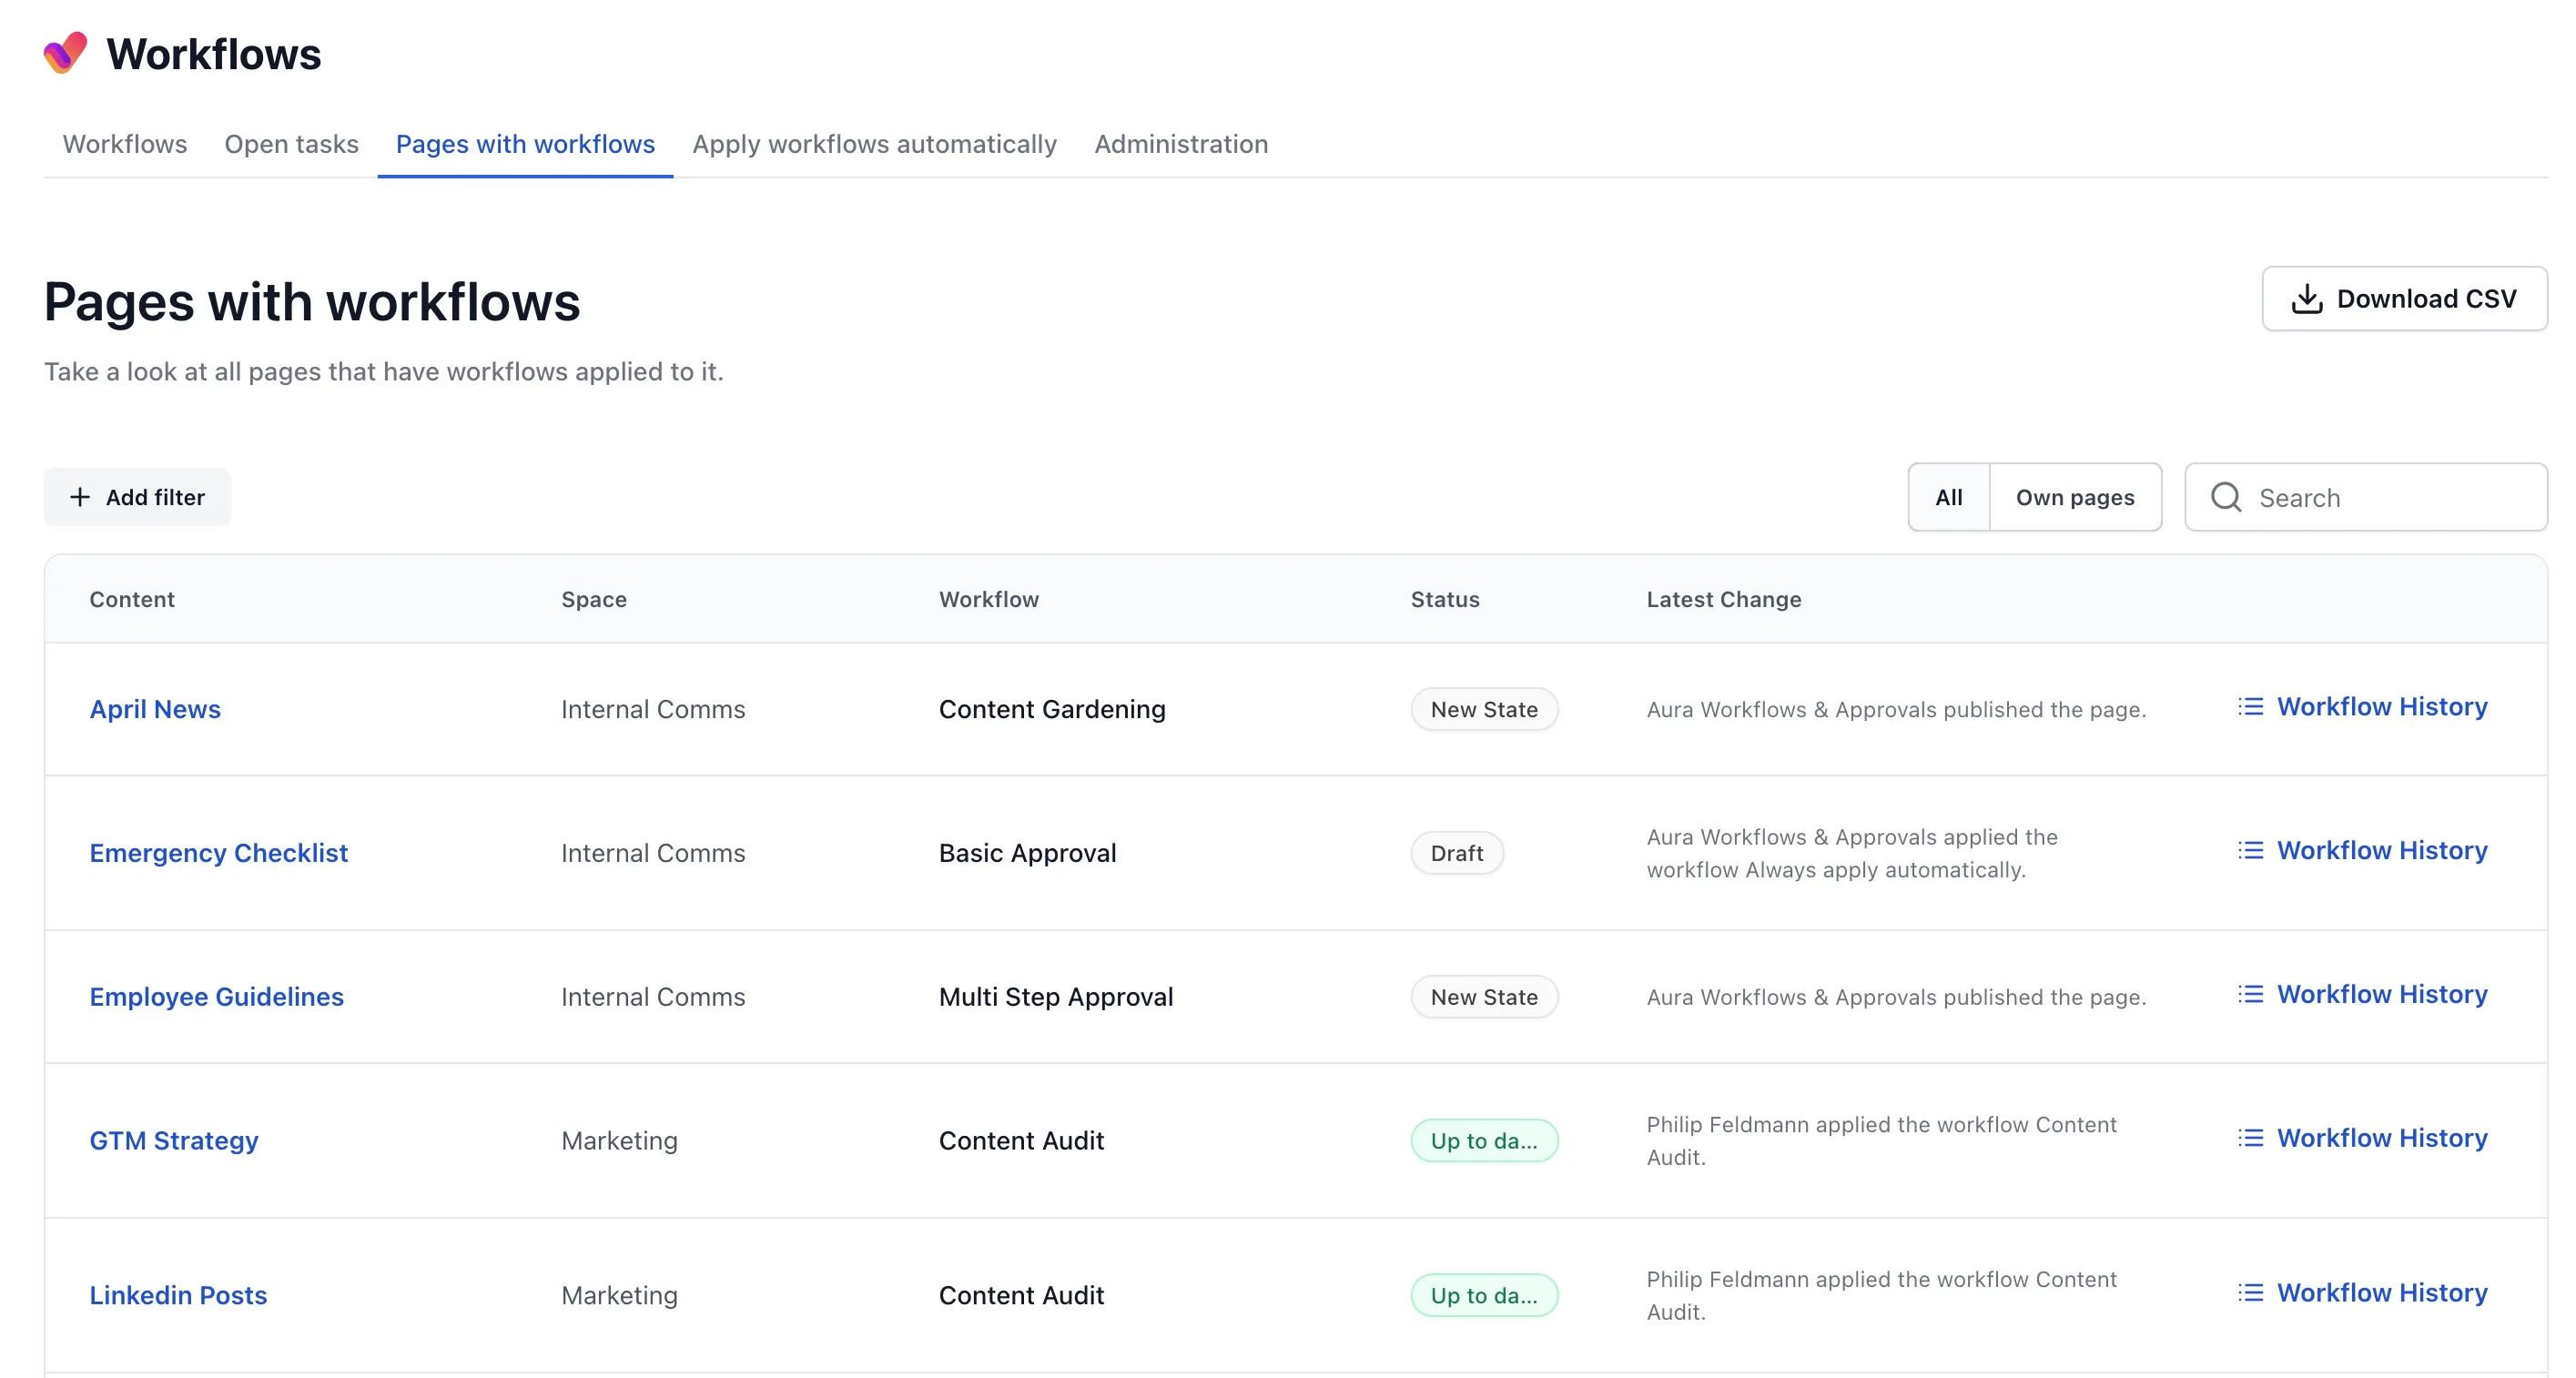This screenshot has width=2576, height=1378.
Task: Click the Basic Approval workflow cell
Action: (x=1027, y=853)
